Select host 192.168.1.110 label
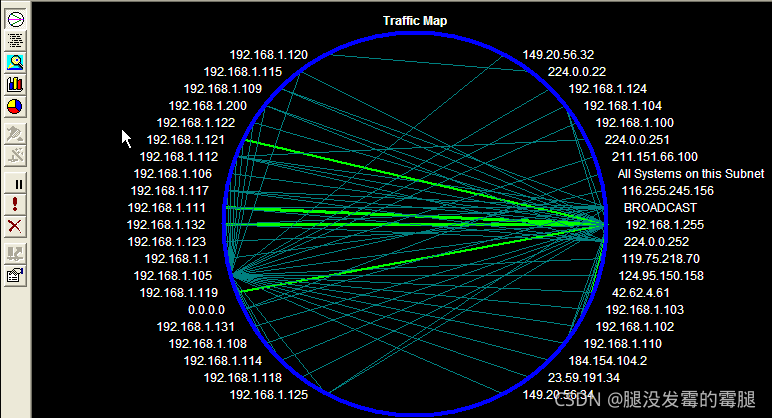This screenshot has height=418, width=772. [623, 344]
